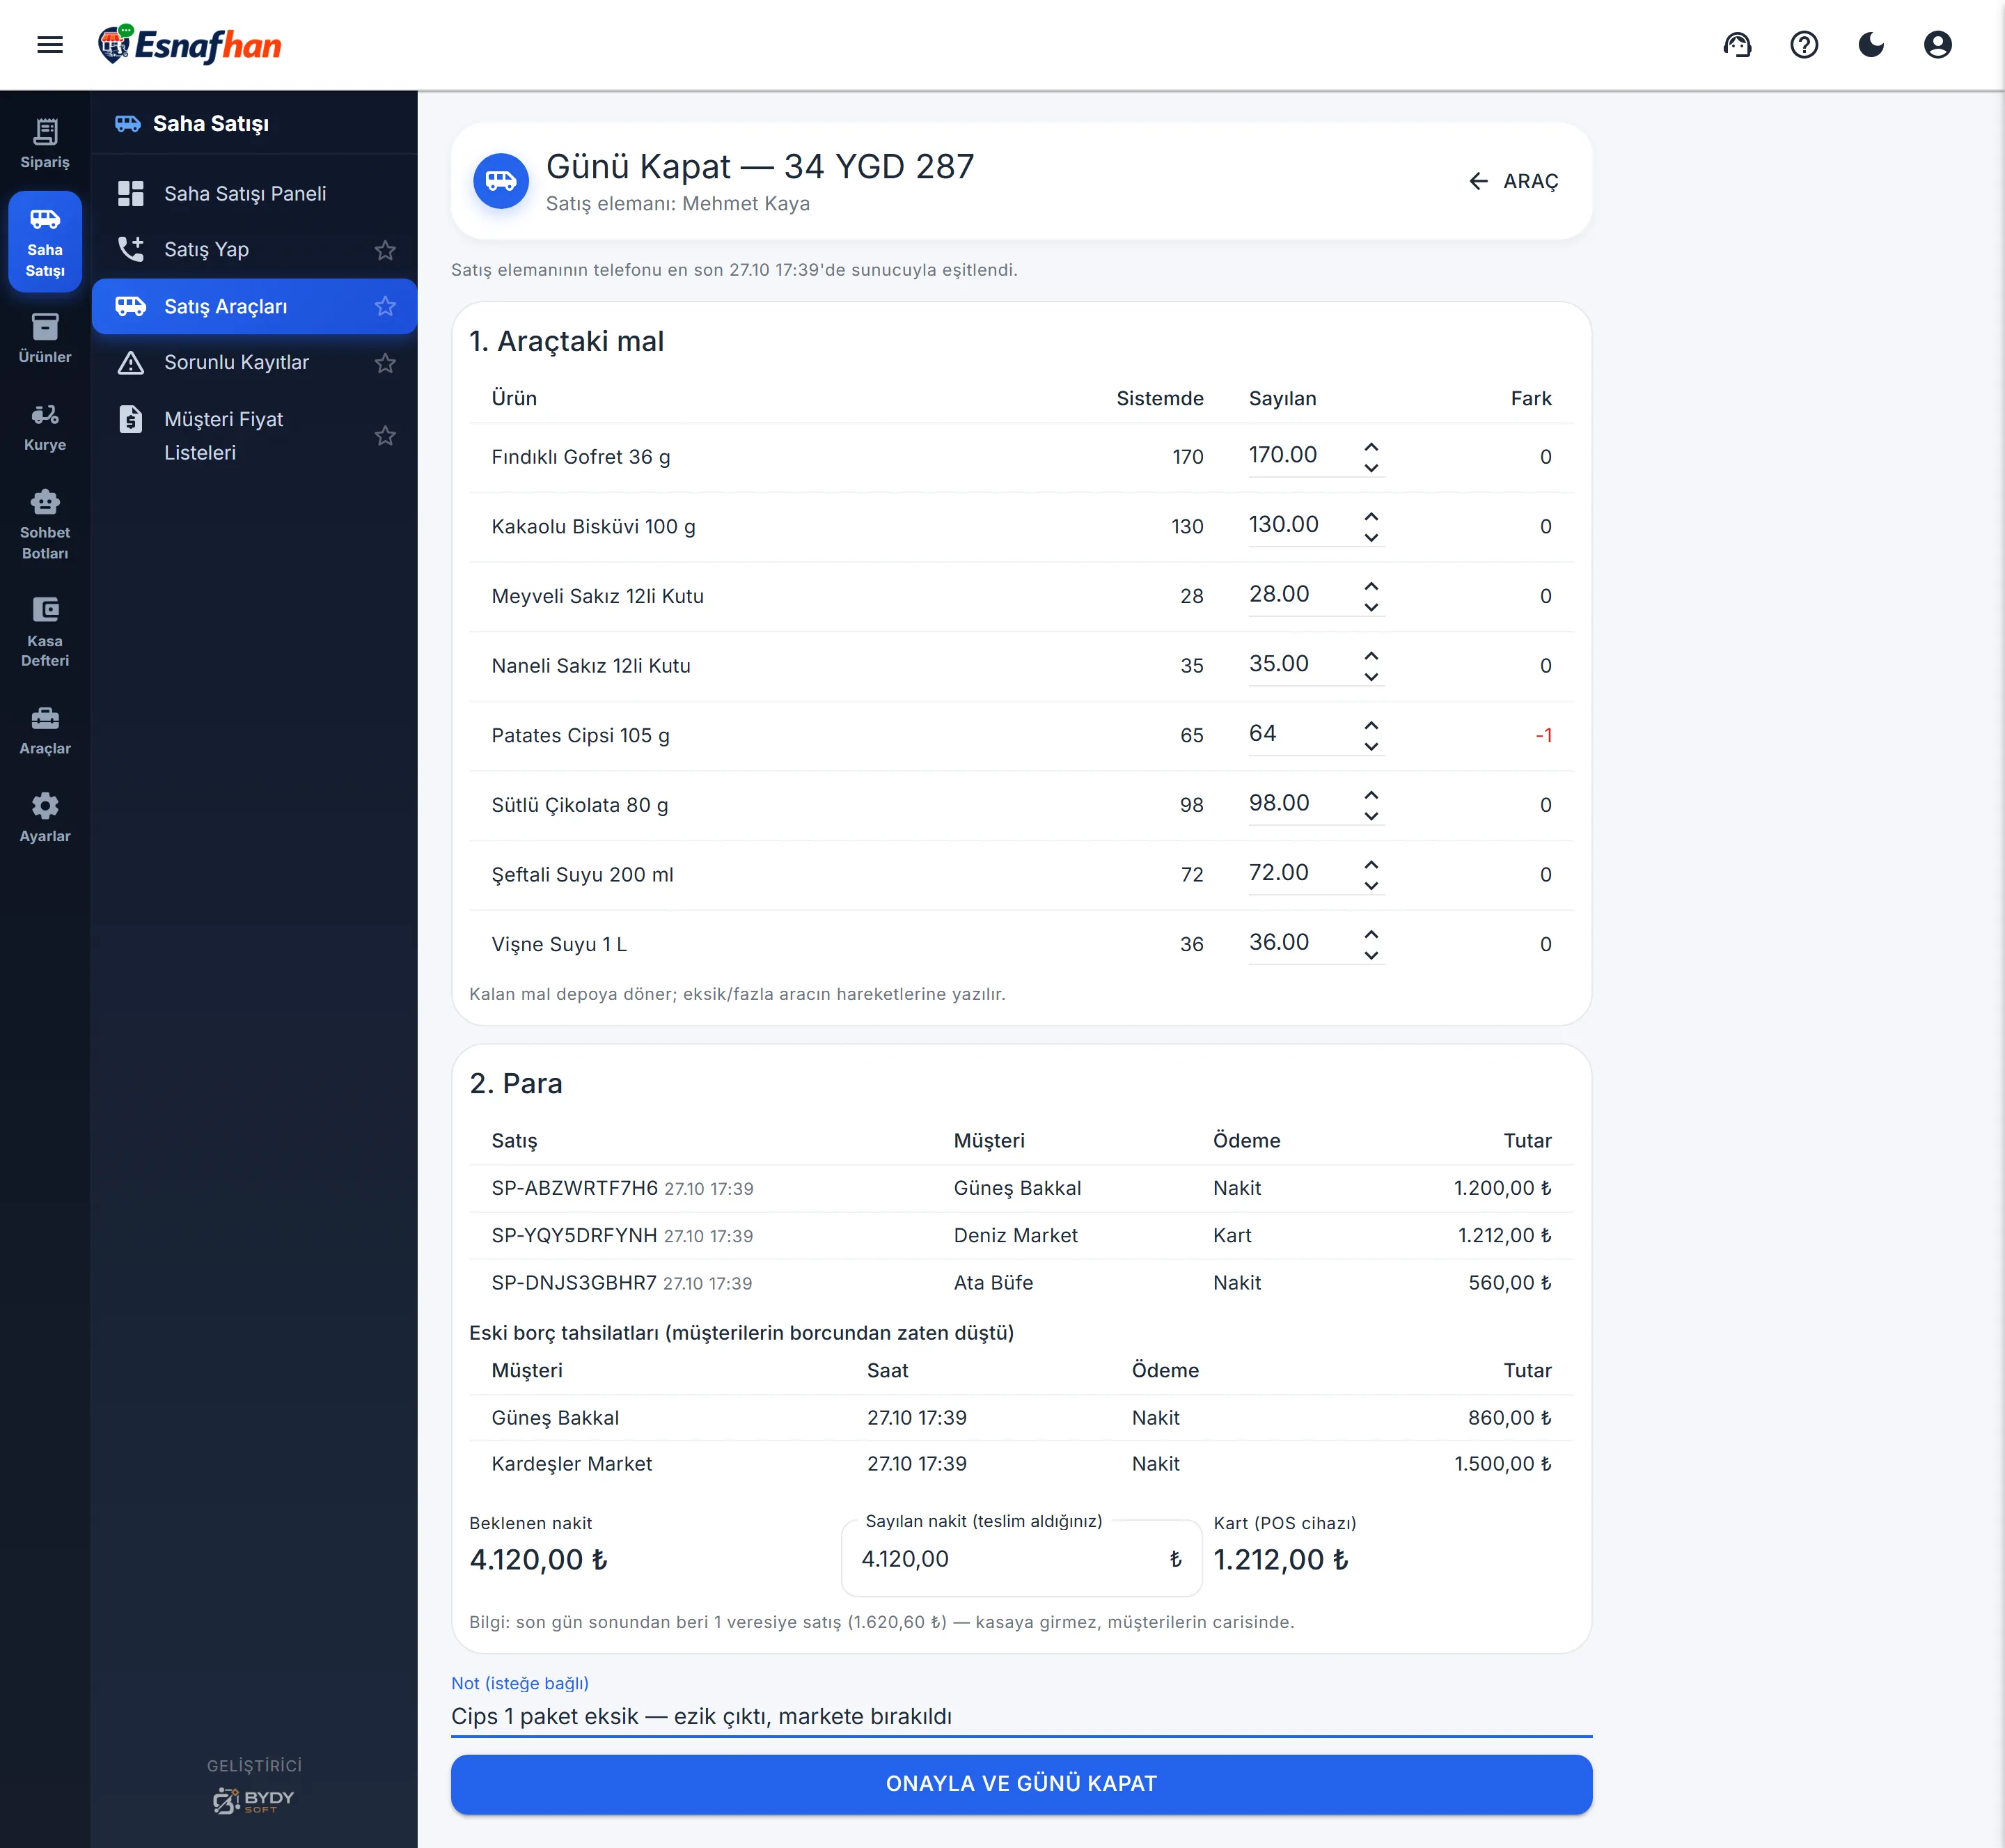Open Ürünler in the sidebar
This screenshot has height=1848, width=2005.
[x=45, y=338]
